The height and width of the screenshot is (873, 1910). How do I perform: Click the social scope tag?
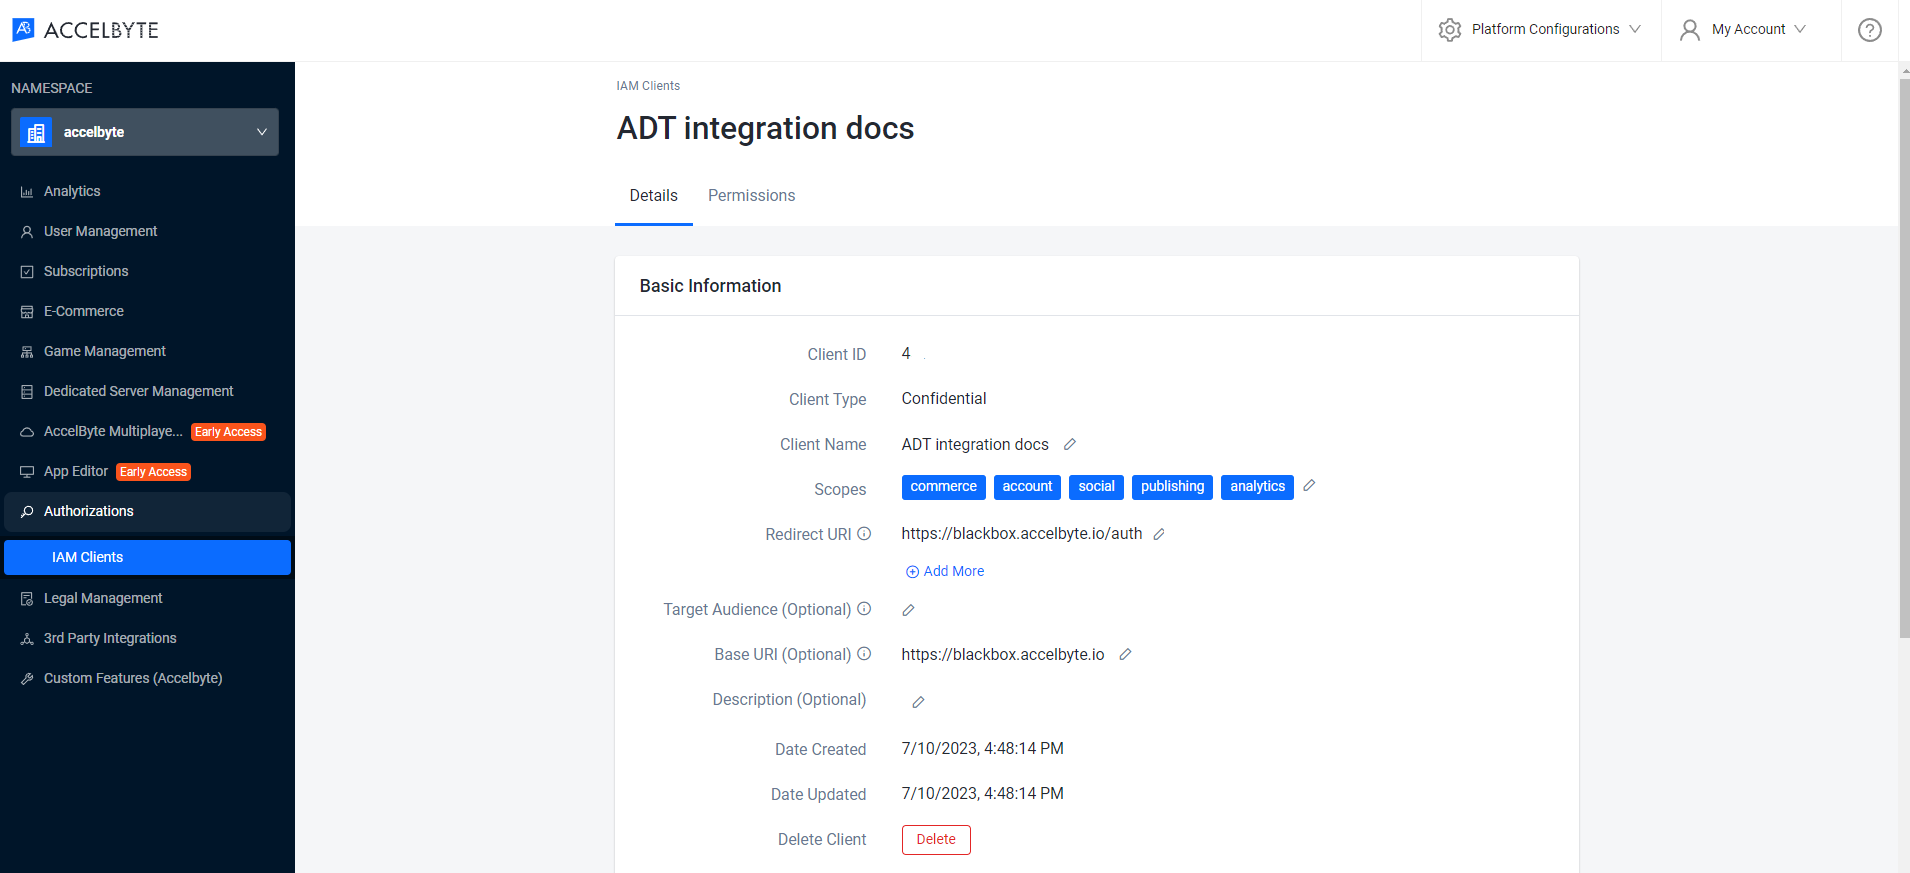coord(1096,487)
